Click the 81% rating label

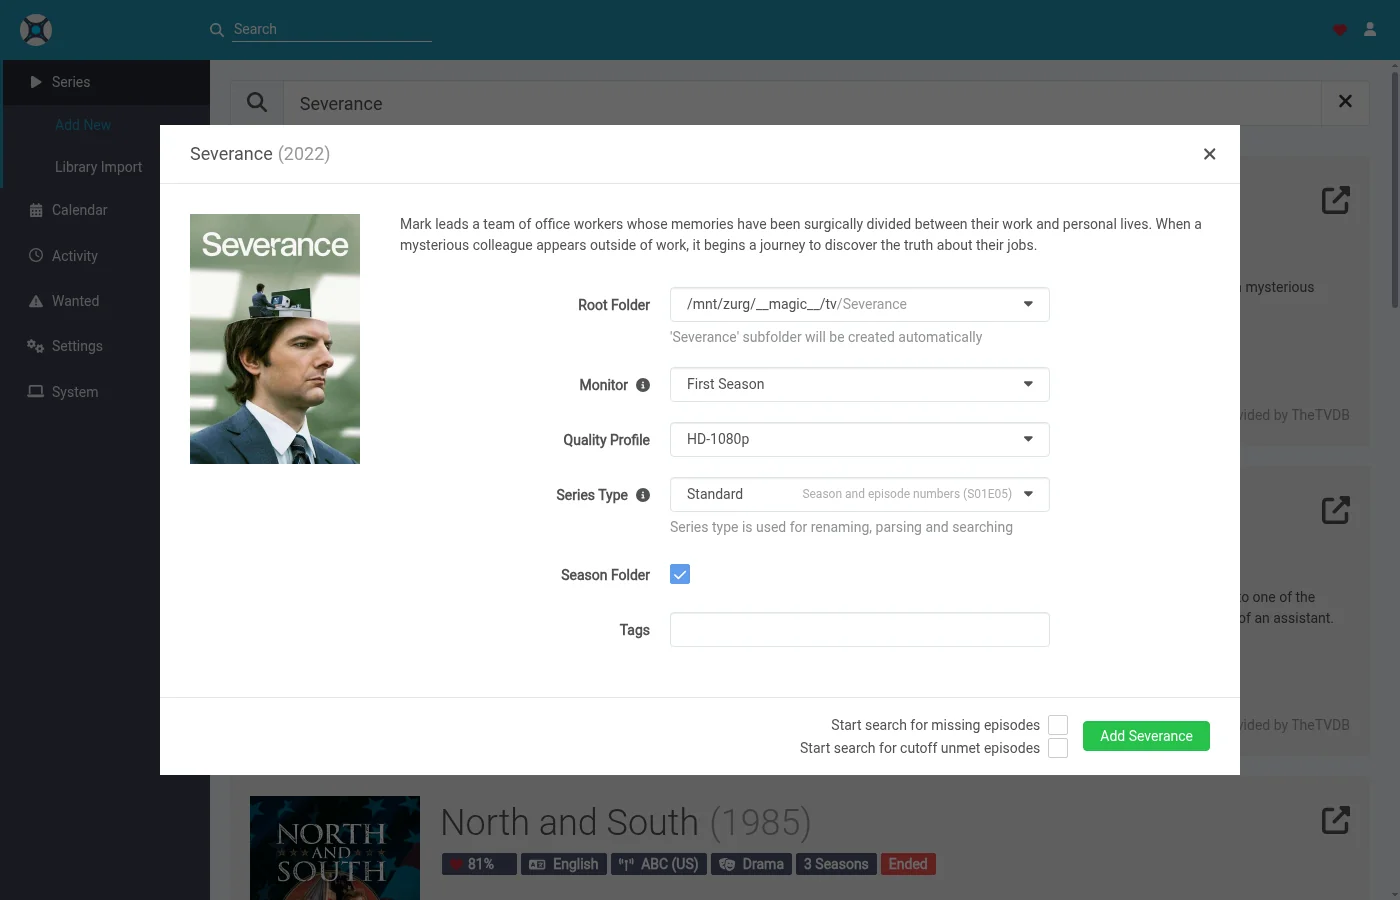tap(479, 864)
